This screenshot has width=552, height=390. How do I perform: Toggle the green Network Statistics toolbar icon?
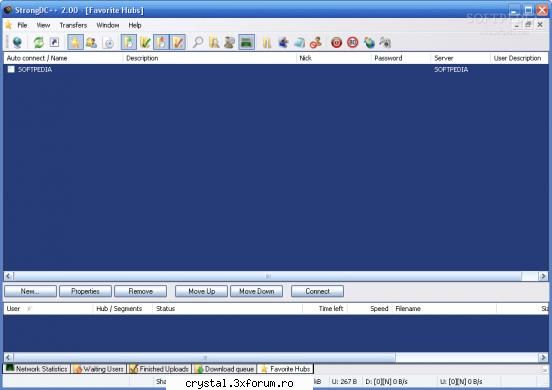pyautogui.click(x=246, y=43)
